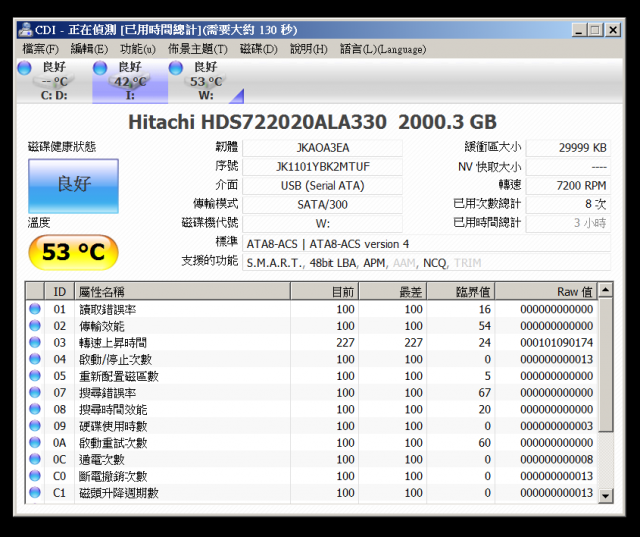Image resolution: width=640 pixels, height=537 pixels.
Task: Click raw value 000000000008 in row 0C
Action: (x=556, y=459)
